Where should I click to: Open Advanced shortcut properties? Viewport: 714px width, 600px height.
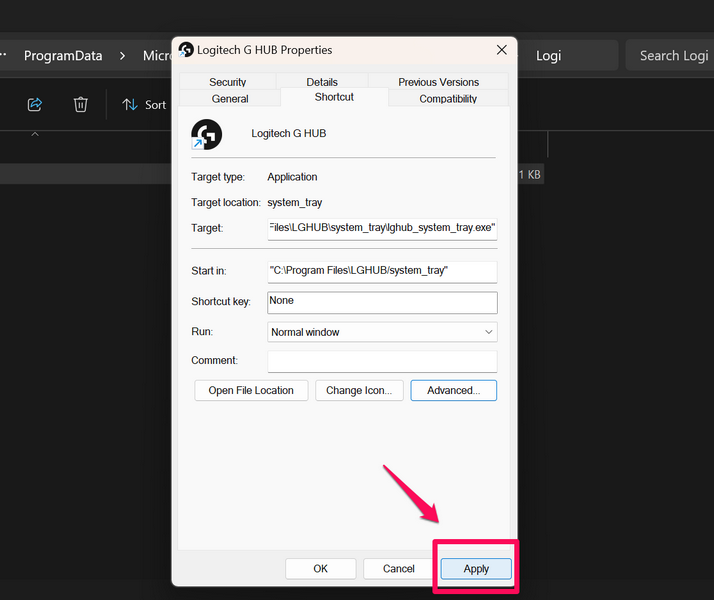pyautogui.click(x=453, y=390)
